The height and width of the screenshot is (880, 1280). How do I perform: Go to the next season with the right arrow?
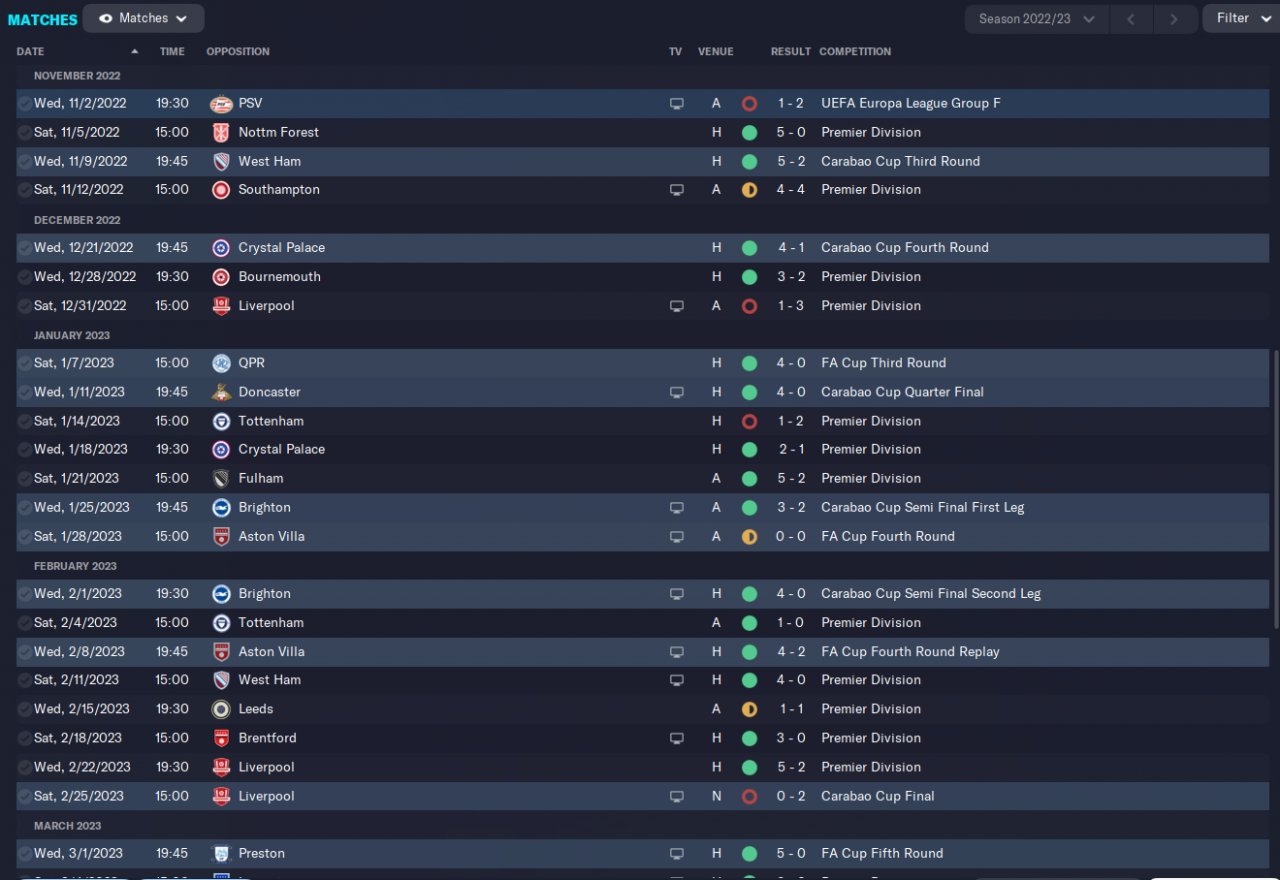coord(1174,19)
